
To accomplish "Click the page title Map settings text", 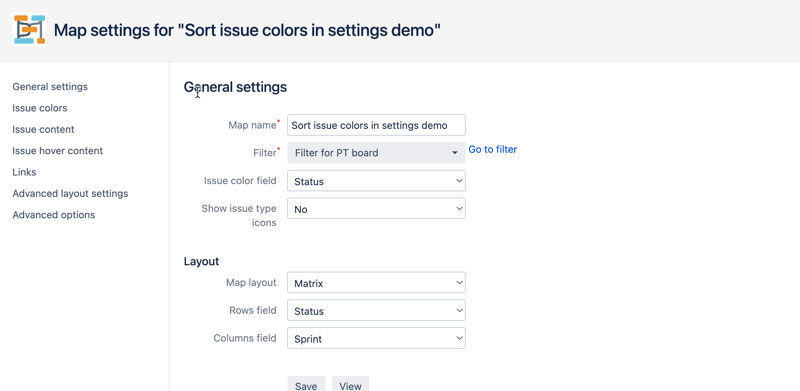I will [247, 30].
